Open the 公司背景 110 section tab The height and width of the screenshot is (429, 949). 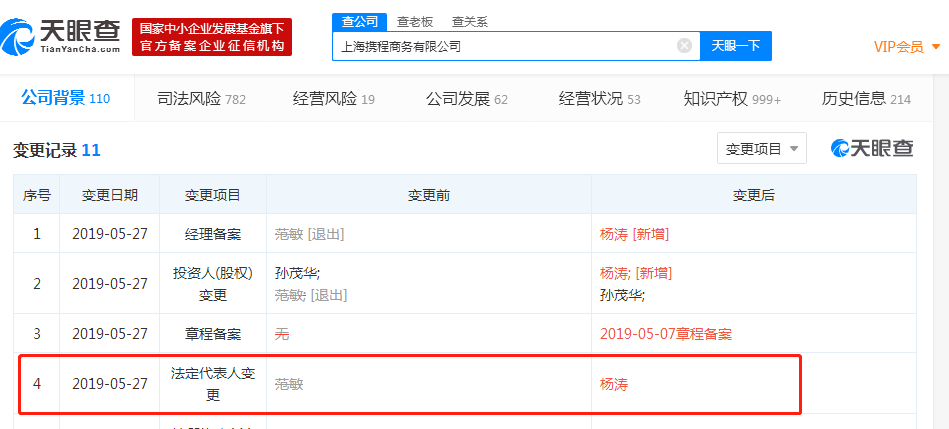tap(65, 98)
